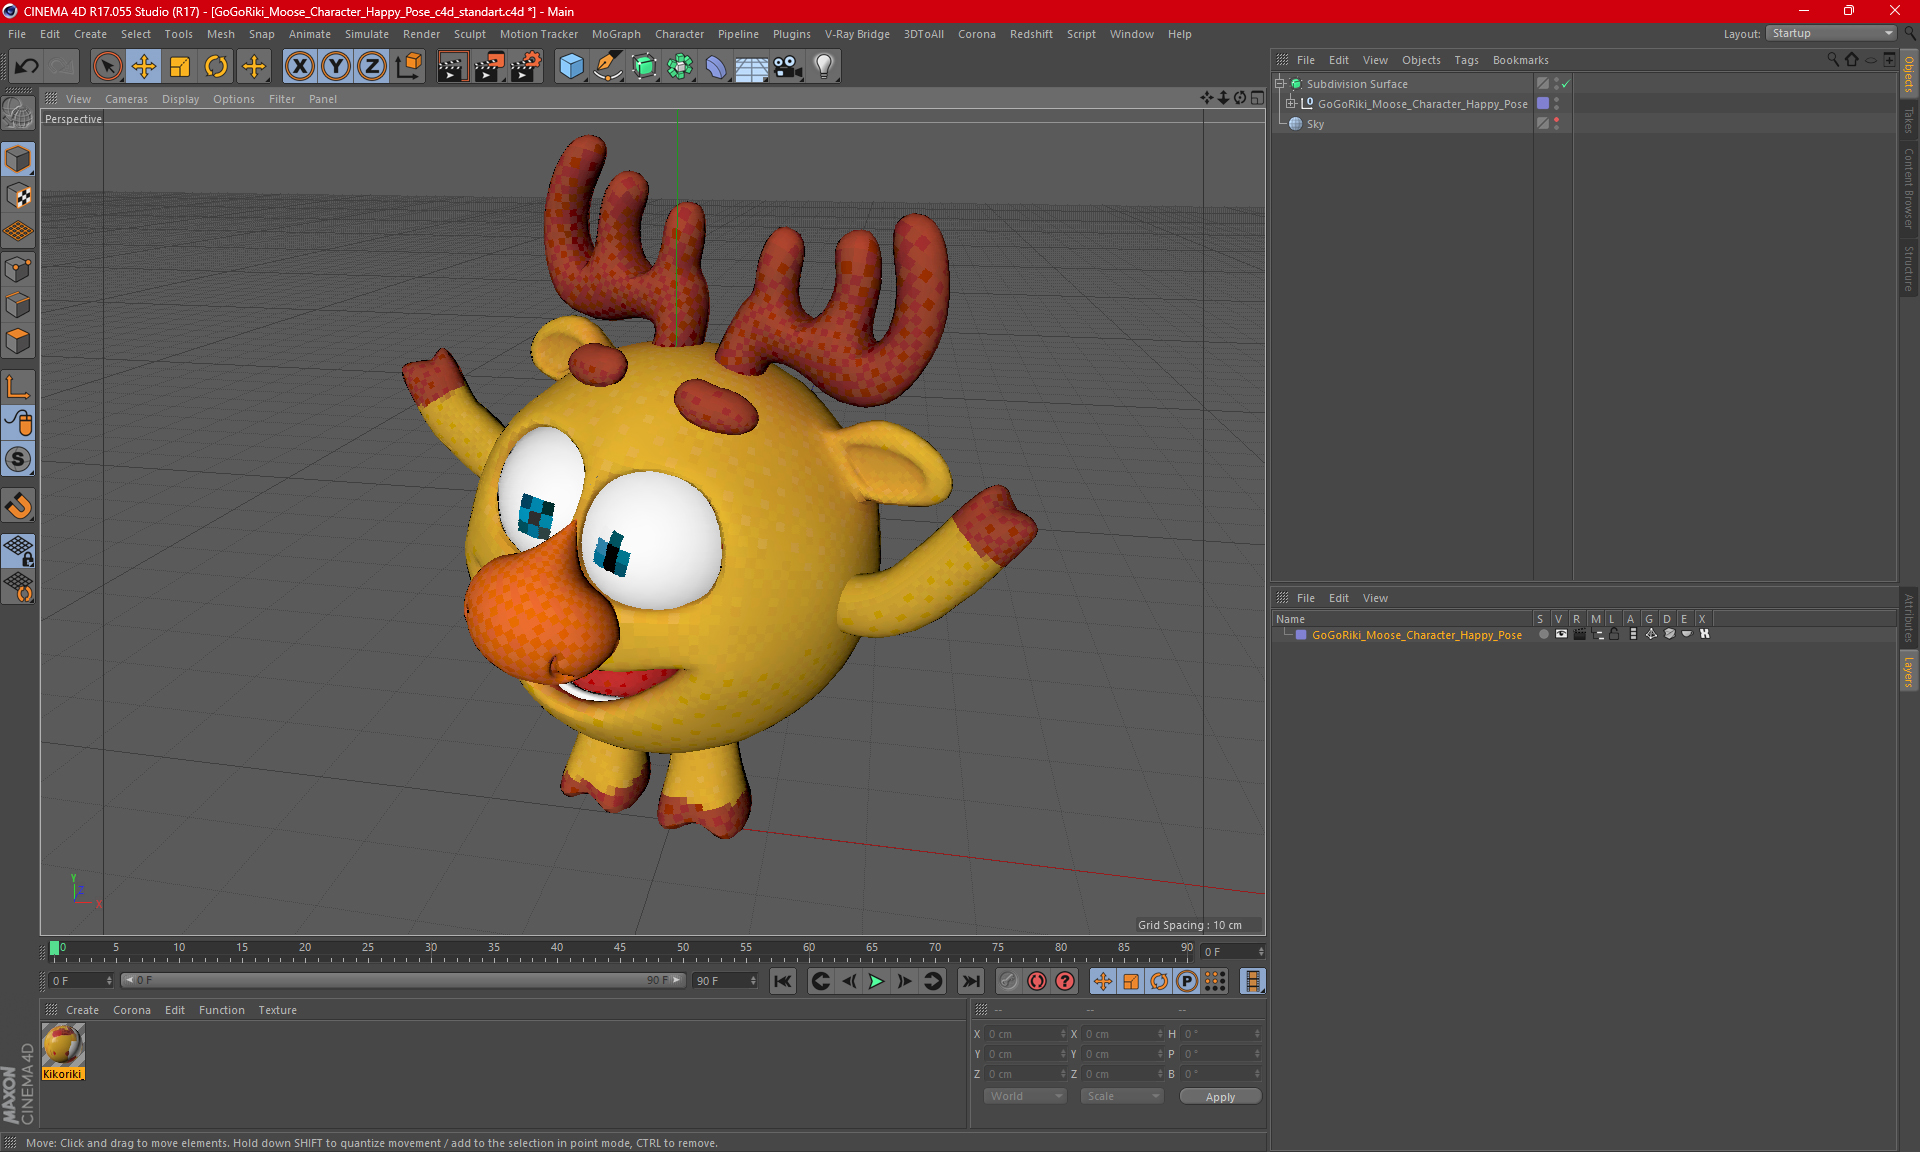The image size is (1920, 1152).
Task: Activate the Move tool
Action: [144, 67]
